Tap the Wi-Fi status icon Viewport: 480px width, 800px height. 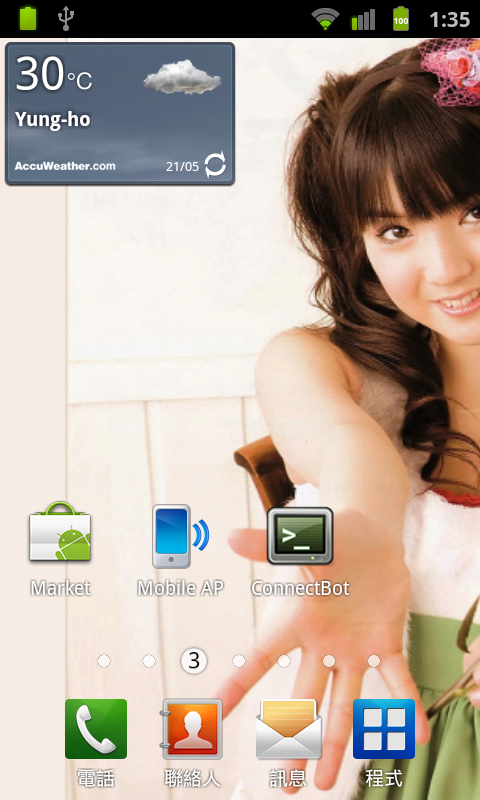(x=325, y=19)
